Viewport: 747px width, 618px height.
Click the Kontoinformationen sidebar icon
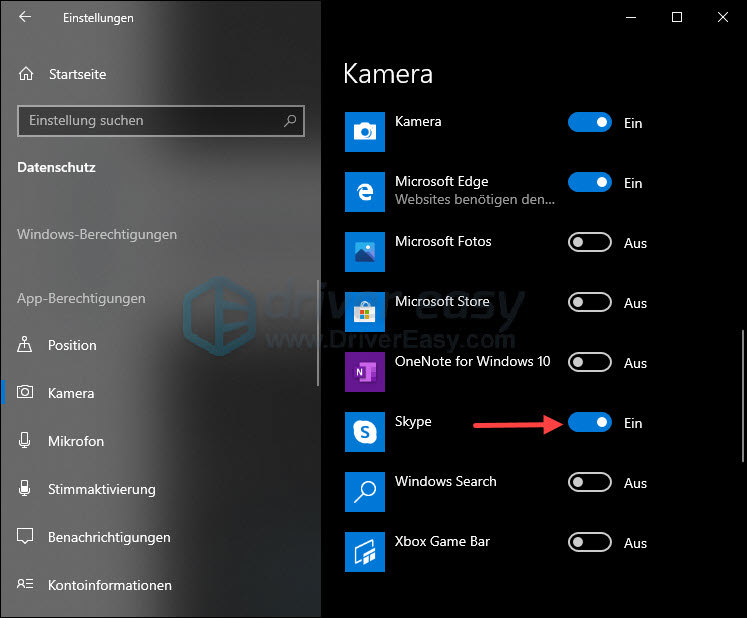click(25, 584)
